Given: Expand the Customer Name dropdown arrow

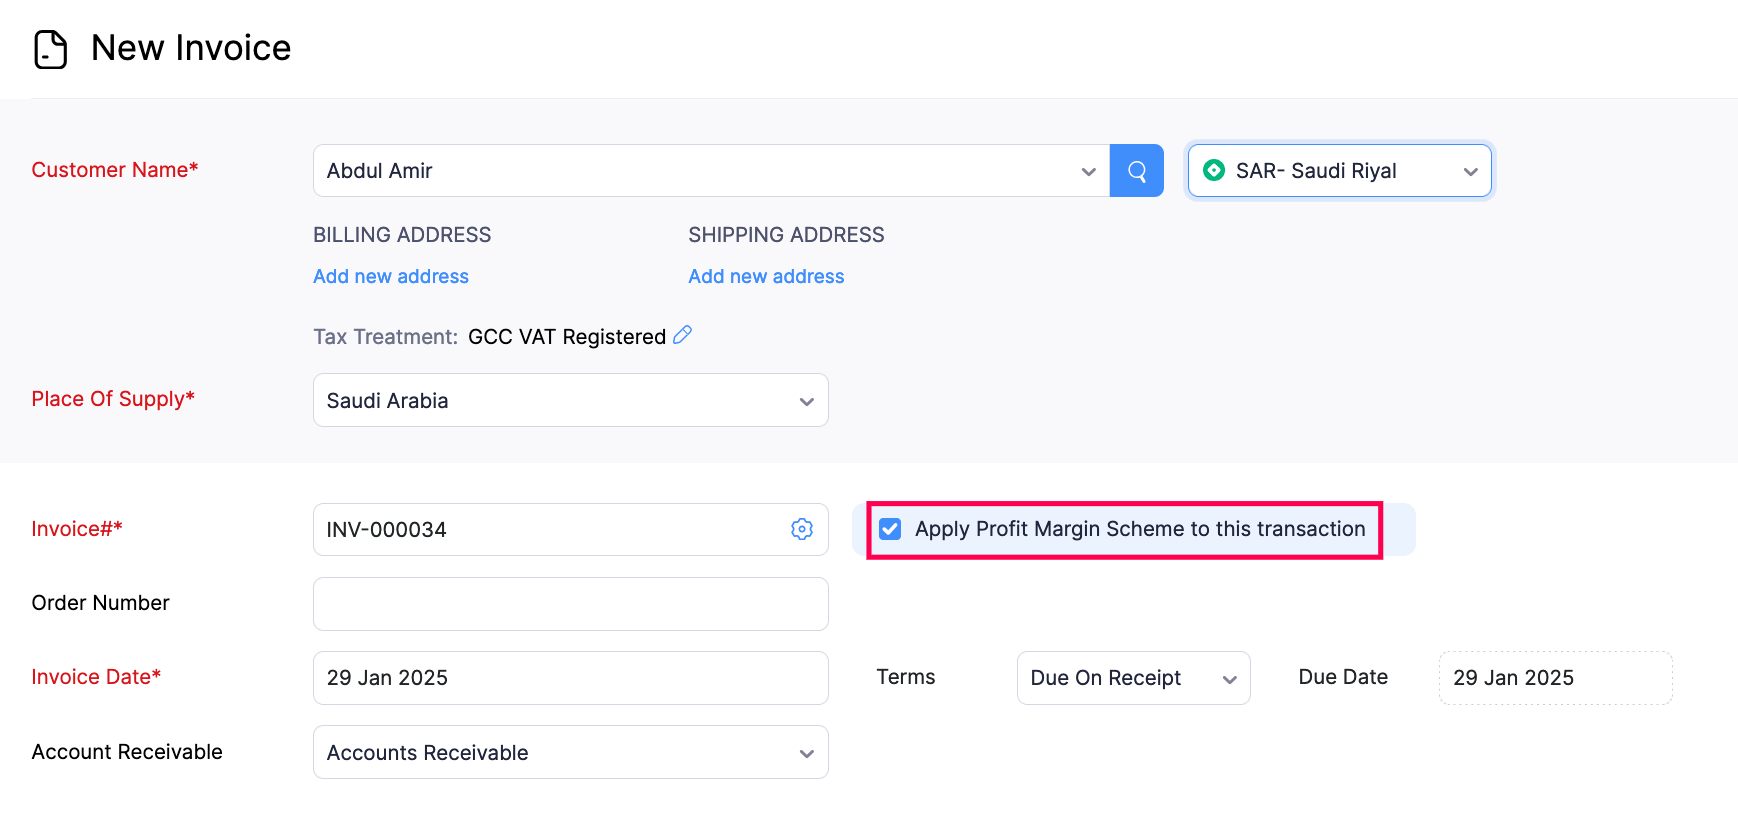Looking at the screenshot, I should 1088,172.
